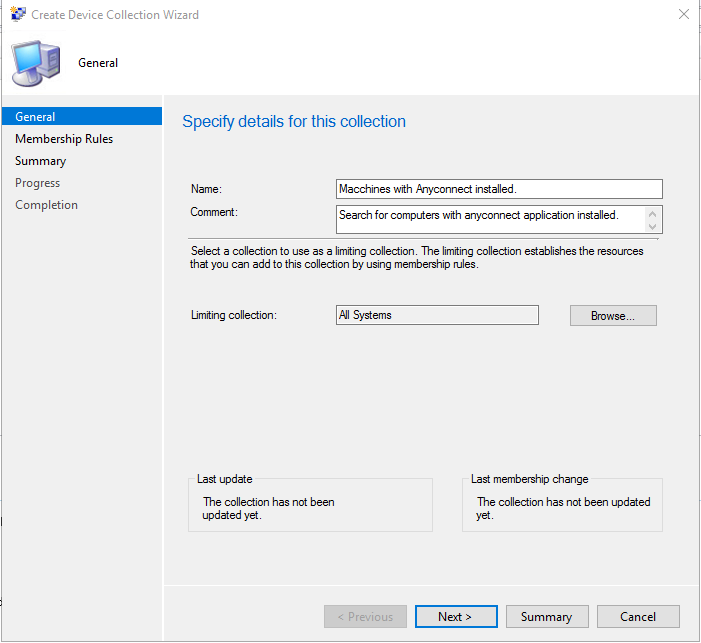Select the Completion step in sidebar
This screenshot has width=701, height=643.
(46, 204)
